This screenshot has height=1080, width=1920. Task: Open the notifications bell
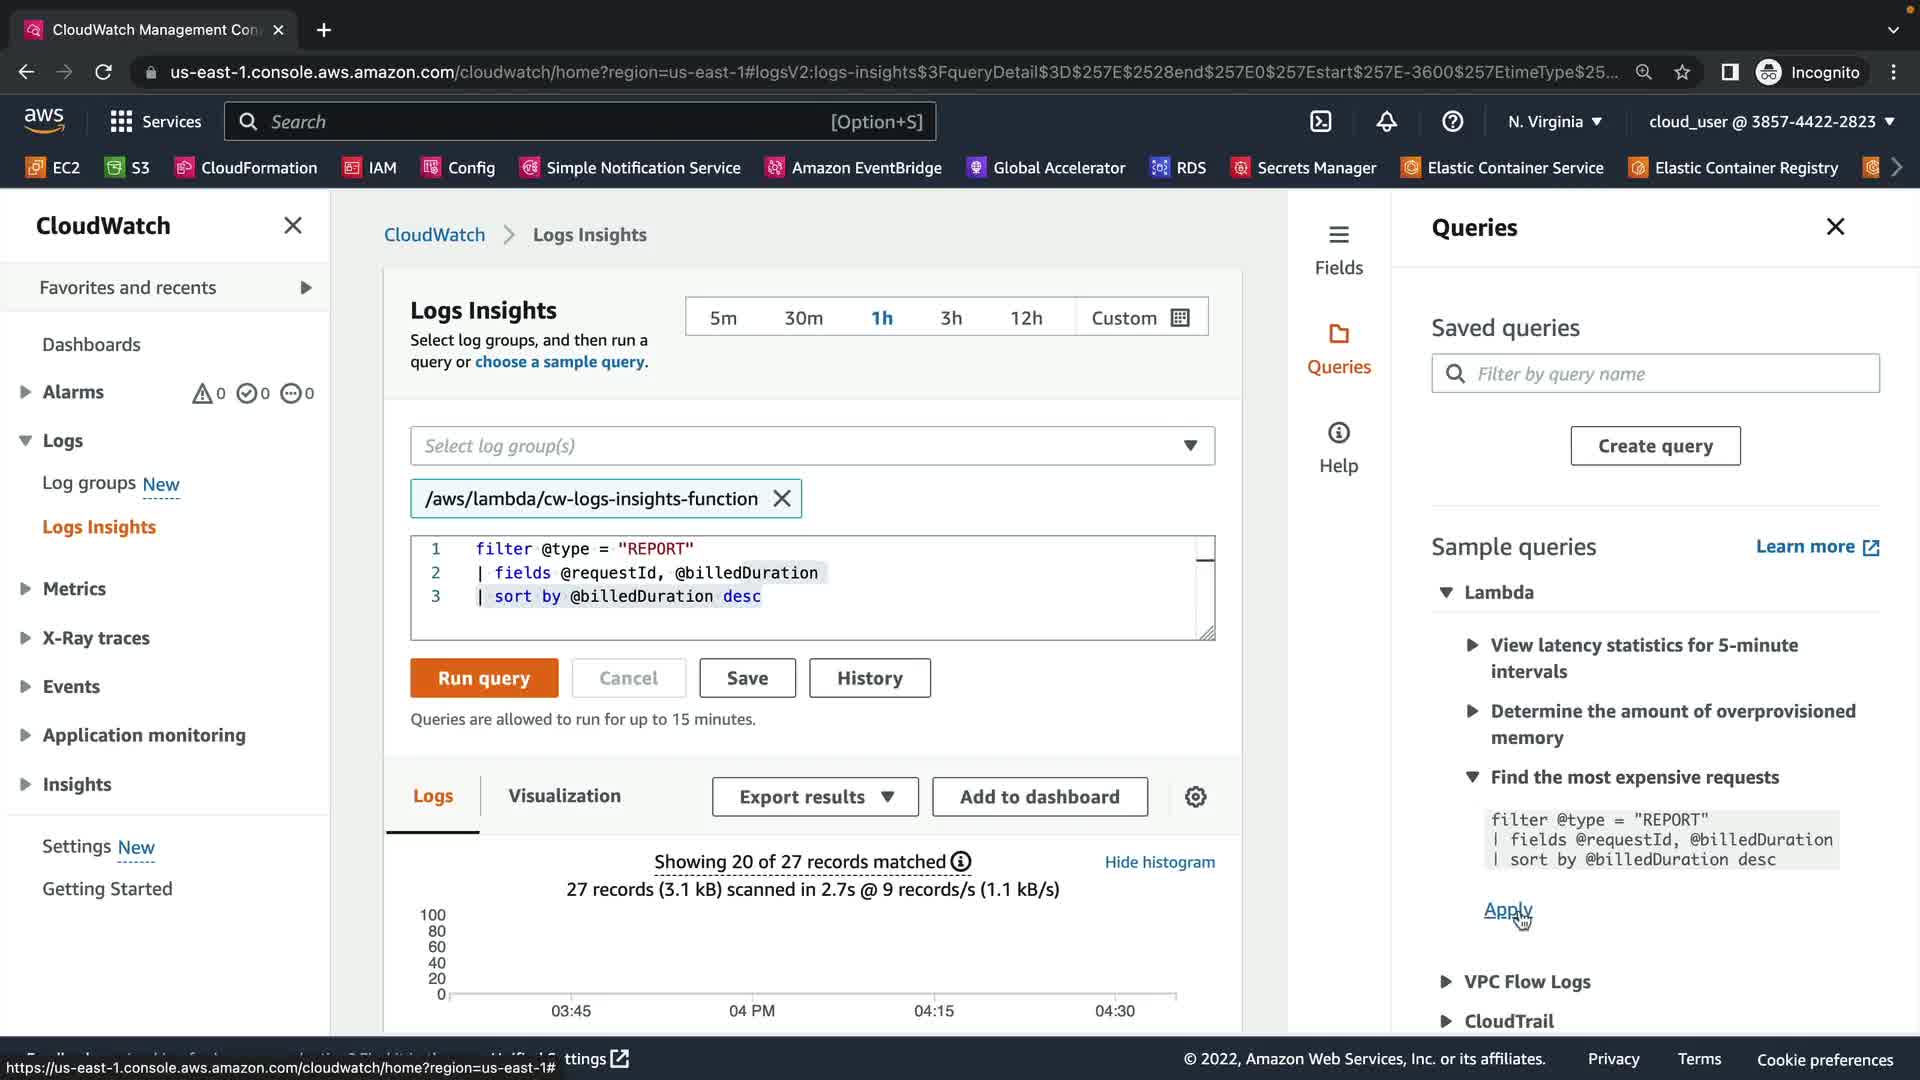(1386, 122)
